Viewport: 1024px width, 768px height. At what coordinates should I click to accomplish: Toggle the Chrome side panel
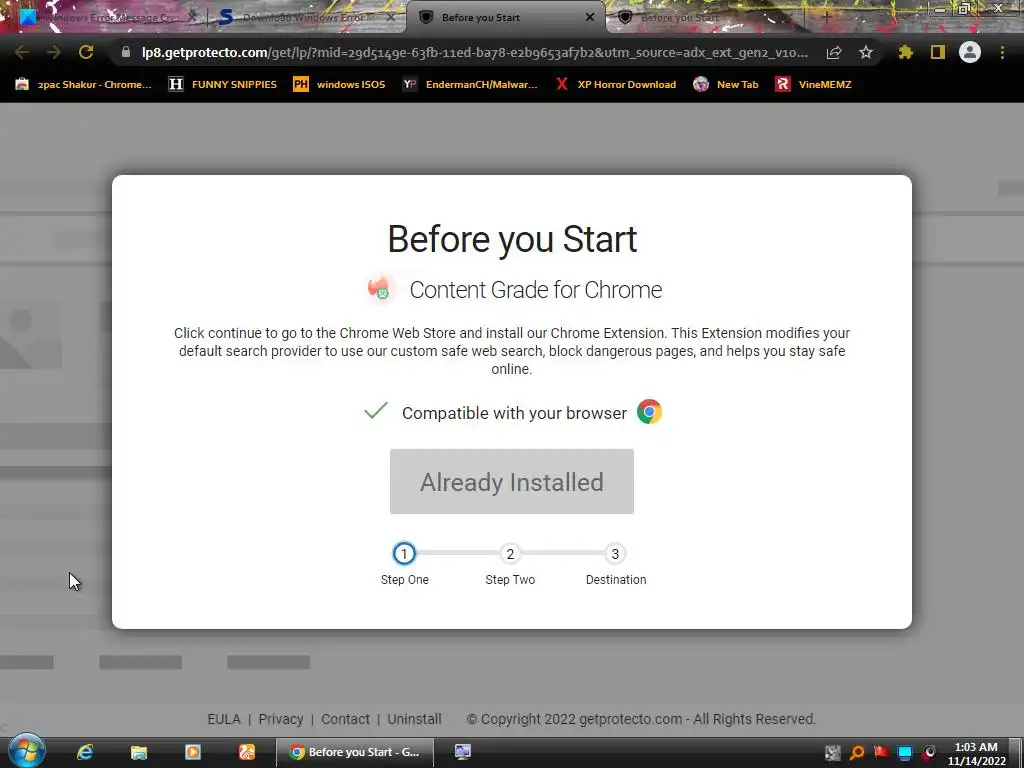click(x=938, y=52)
